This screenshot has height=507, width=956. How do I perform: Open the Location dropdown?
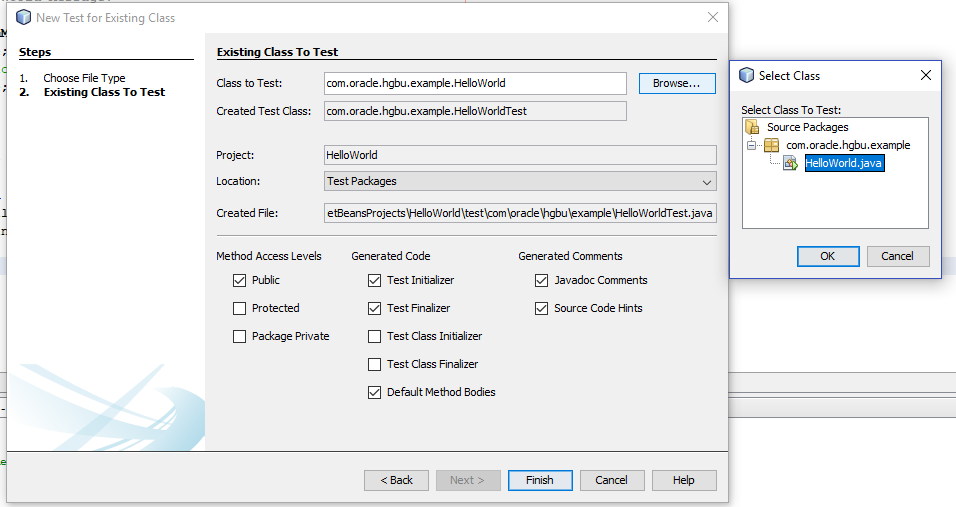707,182
